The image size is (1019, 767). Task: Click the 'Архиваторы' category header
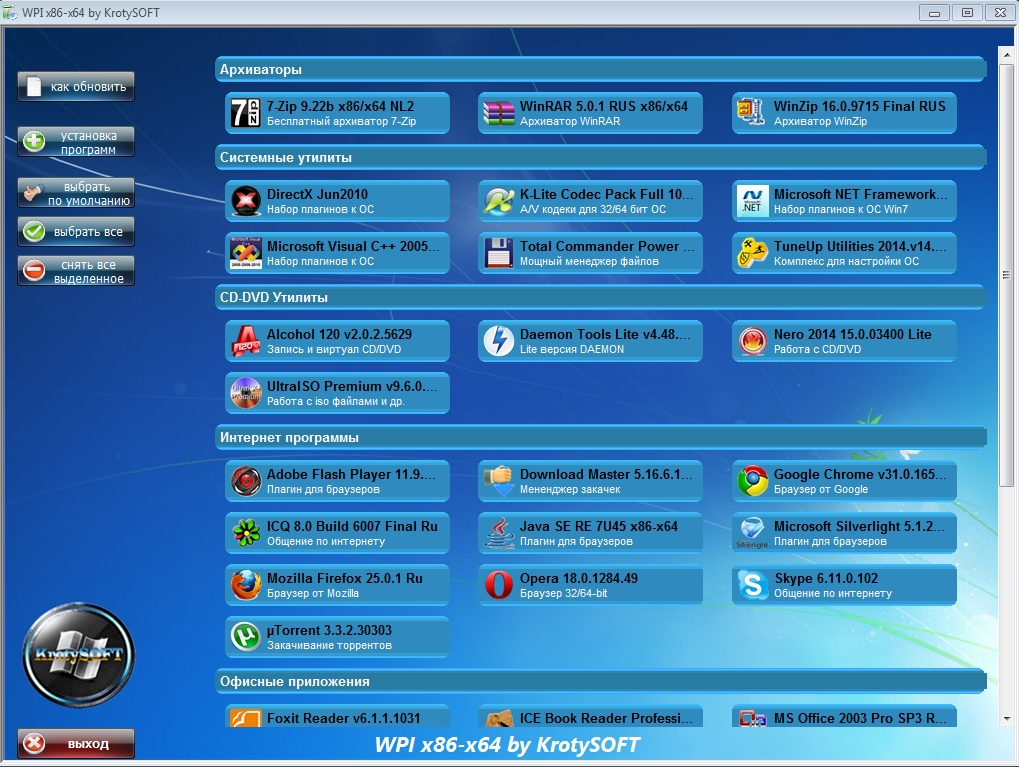coord(600,69)
